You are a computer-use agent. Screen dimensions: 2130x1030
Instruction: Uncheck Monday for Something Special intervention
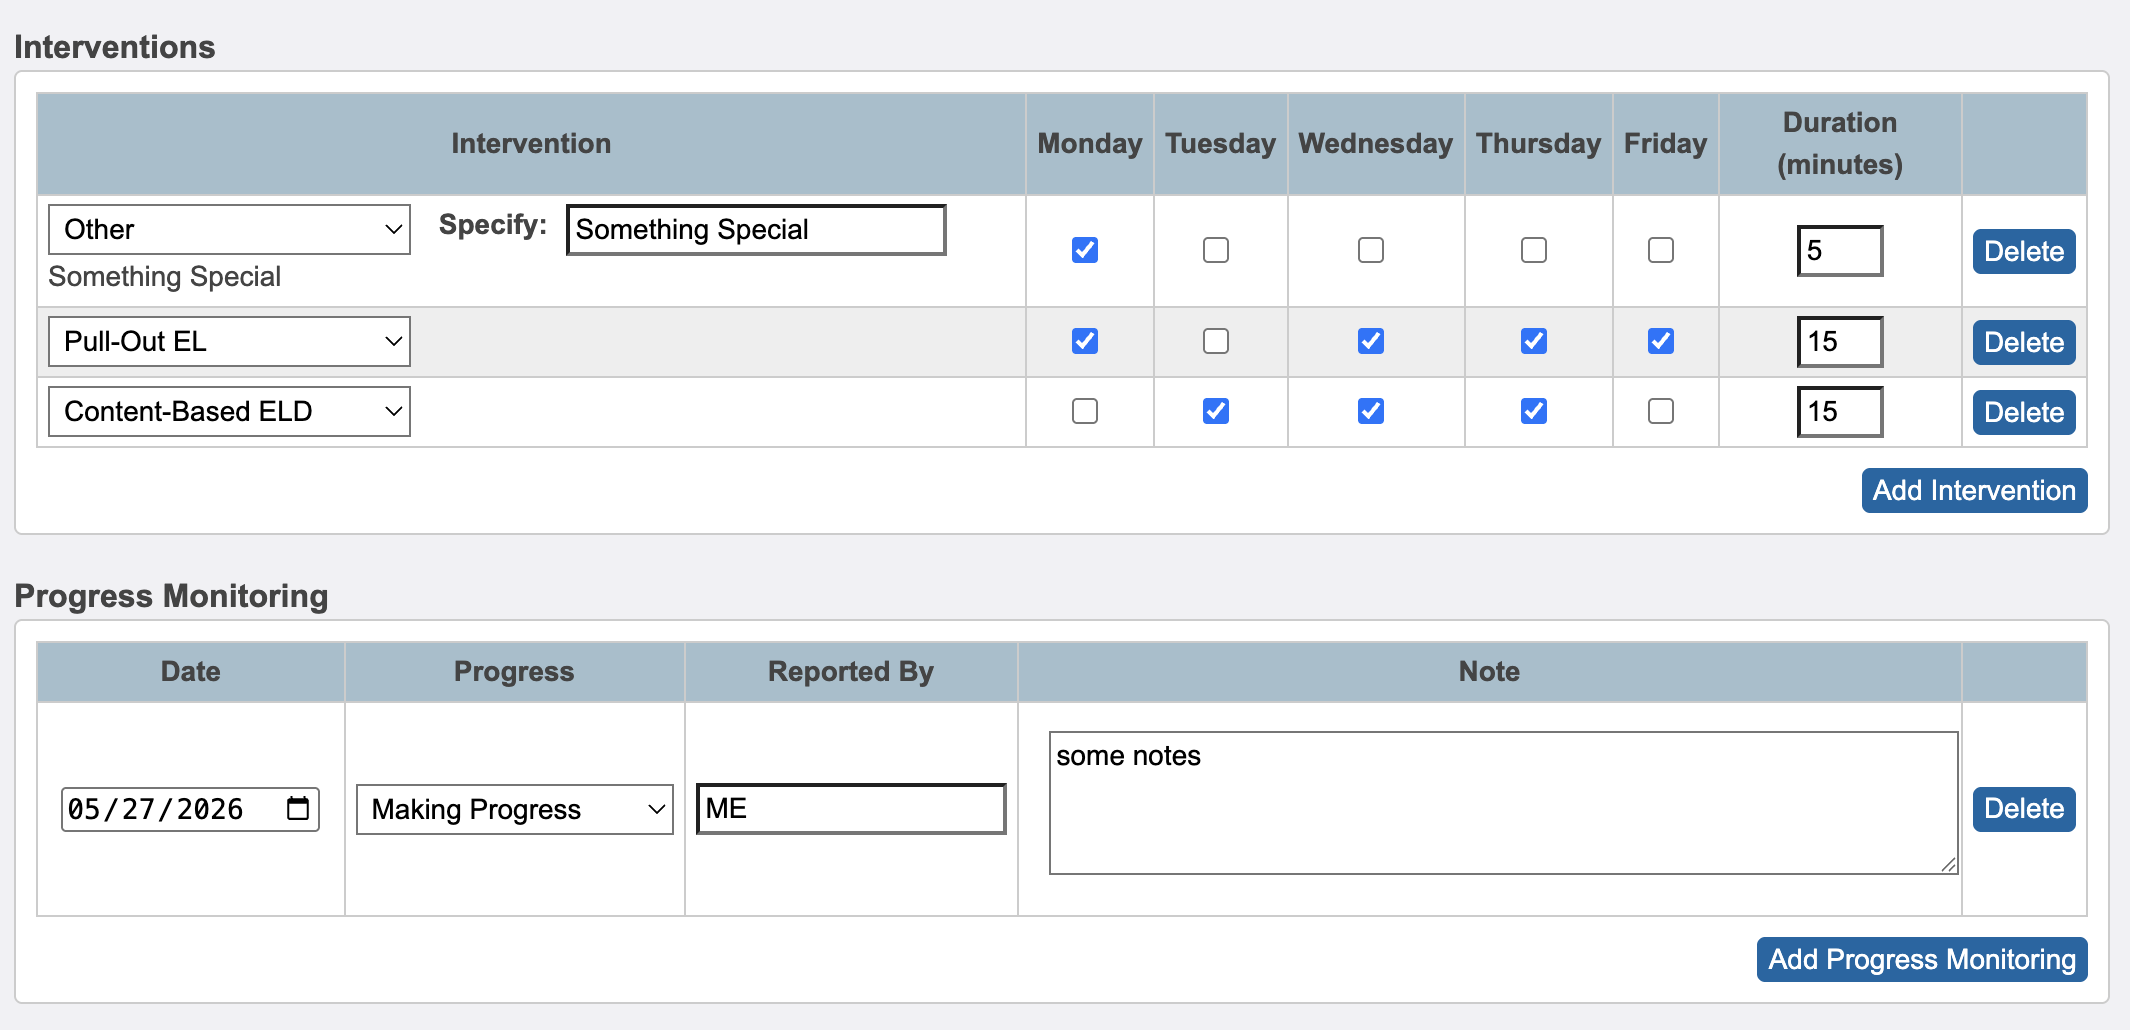[x=1085, y=250]
